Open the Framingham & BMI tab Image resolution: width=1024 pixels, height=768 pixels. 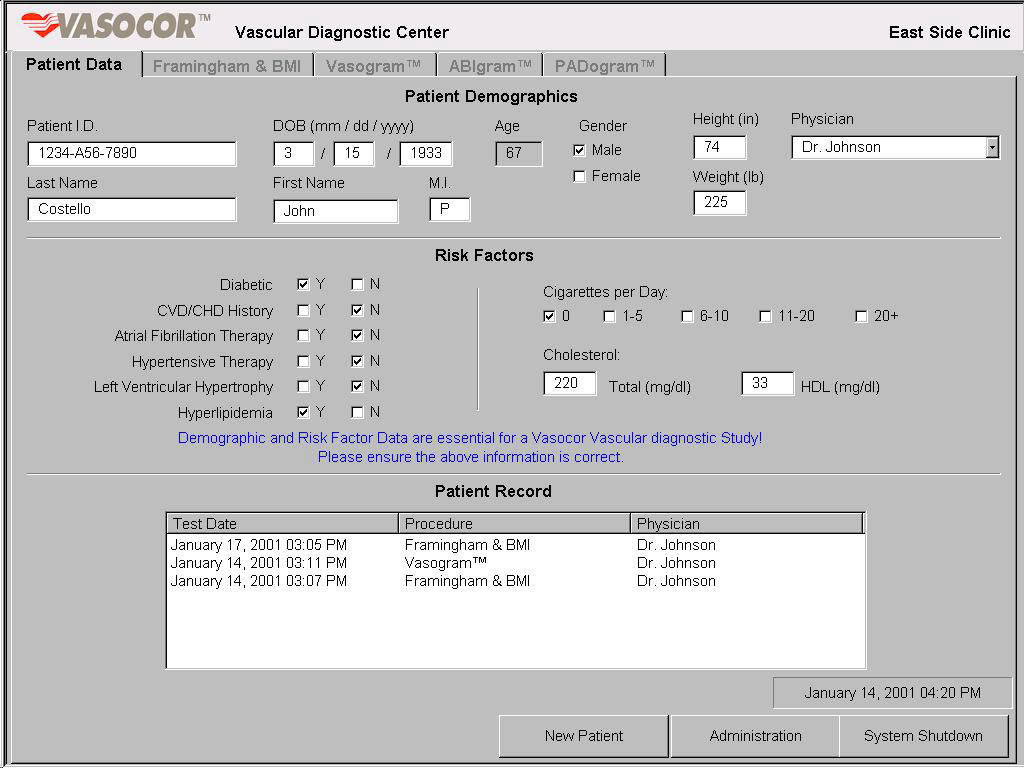(227, 66)
